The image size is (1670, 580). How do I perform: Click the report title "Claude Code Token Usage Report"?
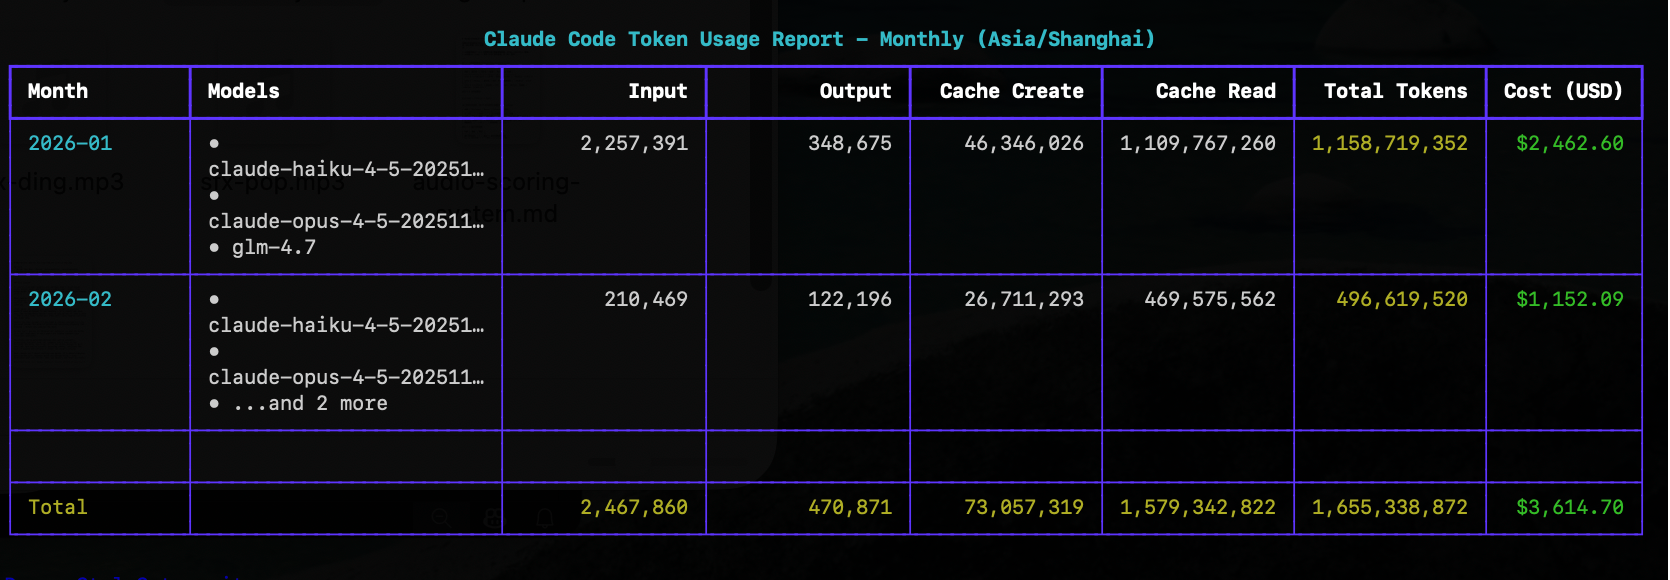(663, 39)
